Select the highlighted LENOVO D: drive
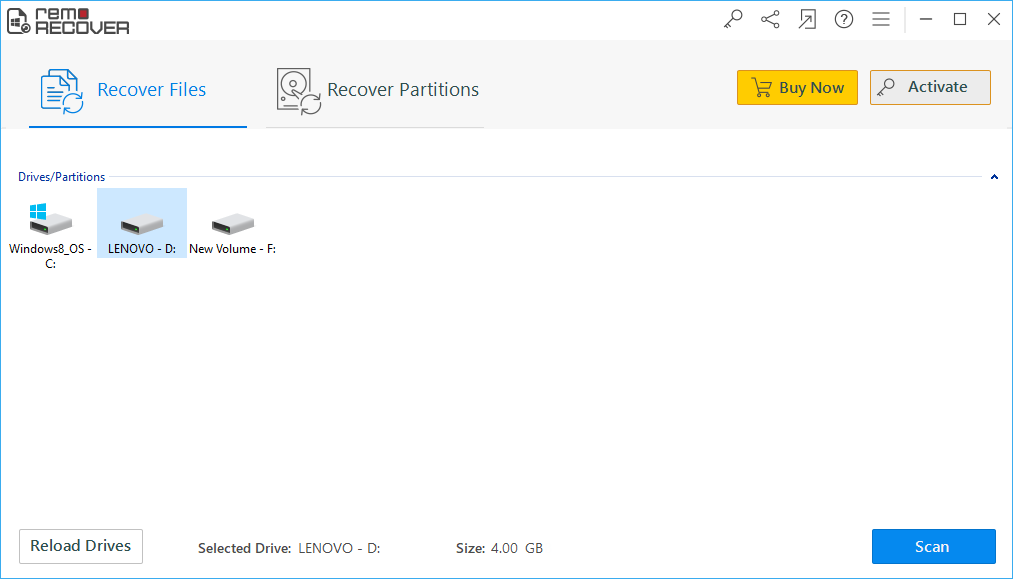This screenshot has width=1013, height=579. (x=141, y=222)
